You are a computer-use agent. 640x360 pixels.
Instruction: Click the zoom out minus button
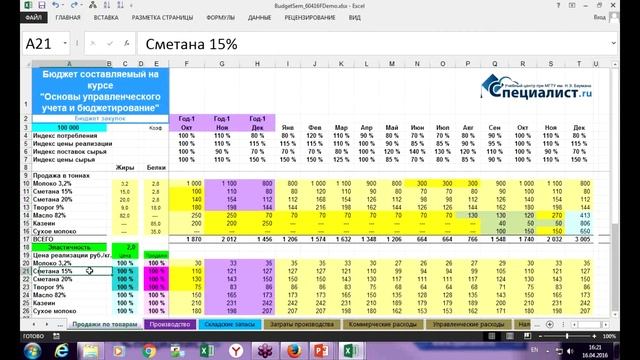click(x=540, y=336)
